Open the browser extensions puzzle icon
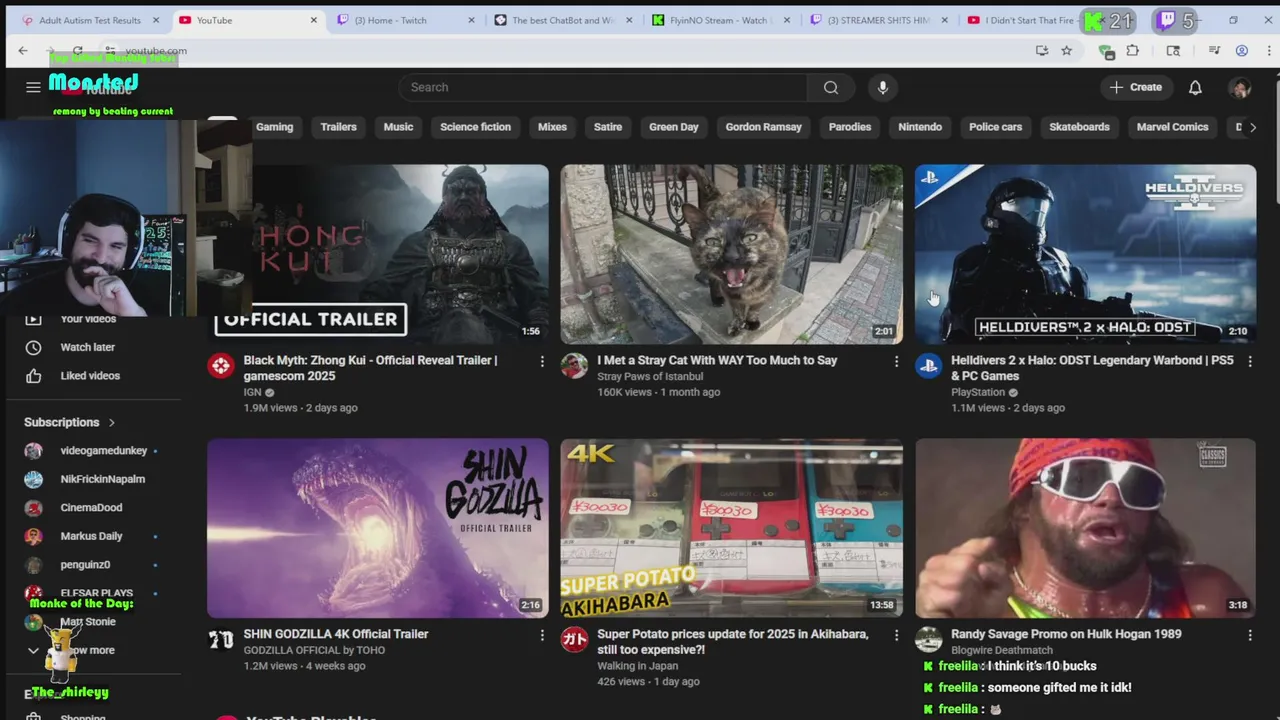Screen dimensions: 1280x720 point(1132,51)
